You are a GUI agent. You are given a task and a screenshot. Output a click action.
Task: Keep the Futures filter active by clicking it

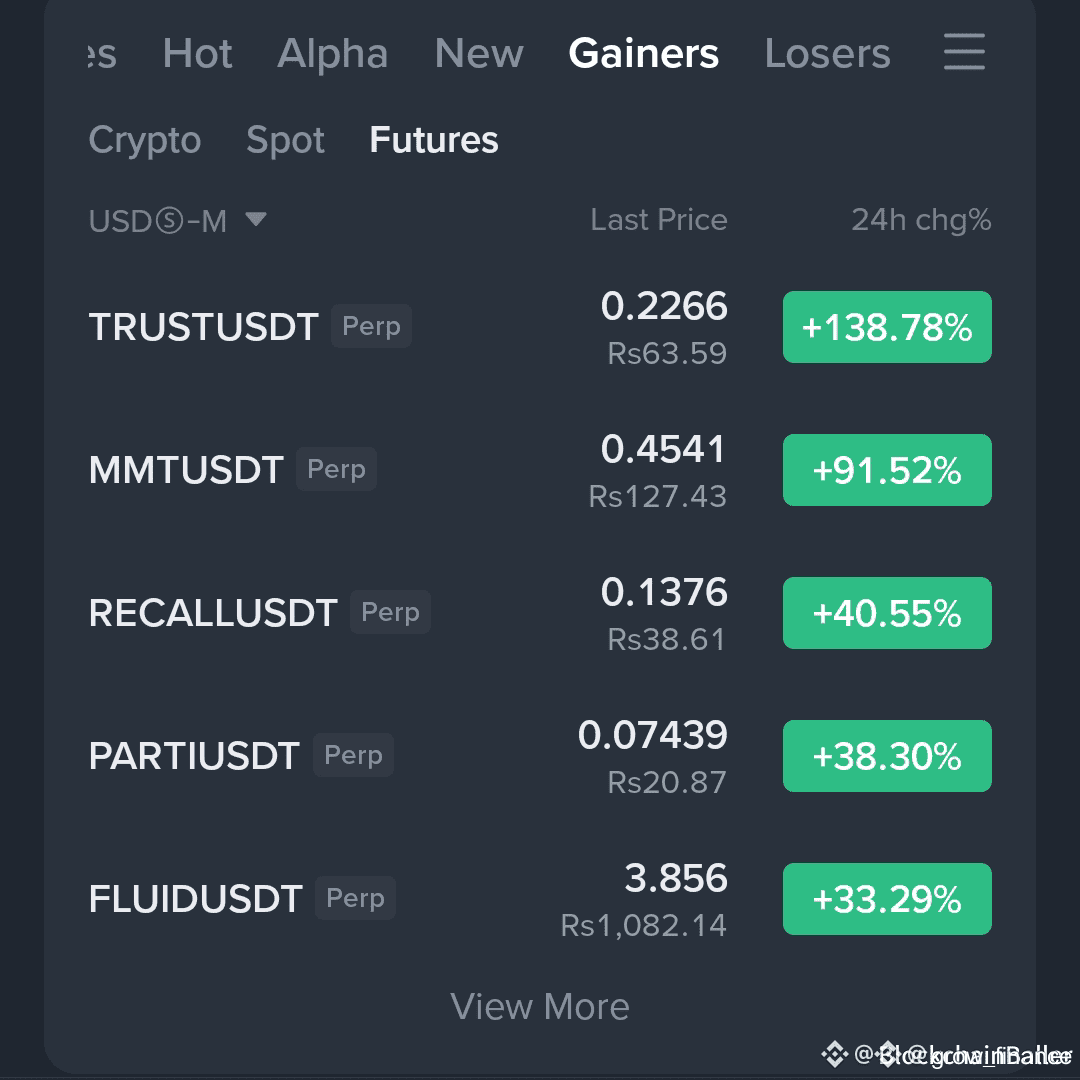click(x=433, y=141)
